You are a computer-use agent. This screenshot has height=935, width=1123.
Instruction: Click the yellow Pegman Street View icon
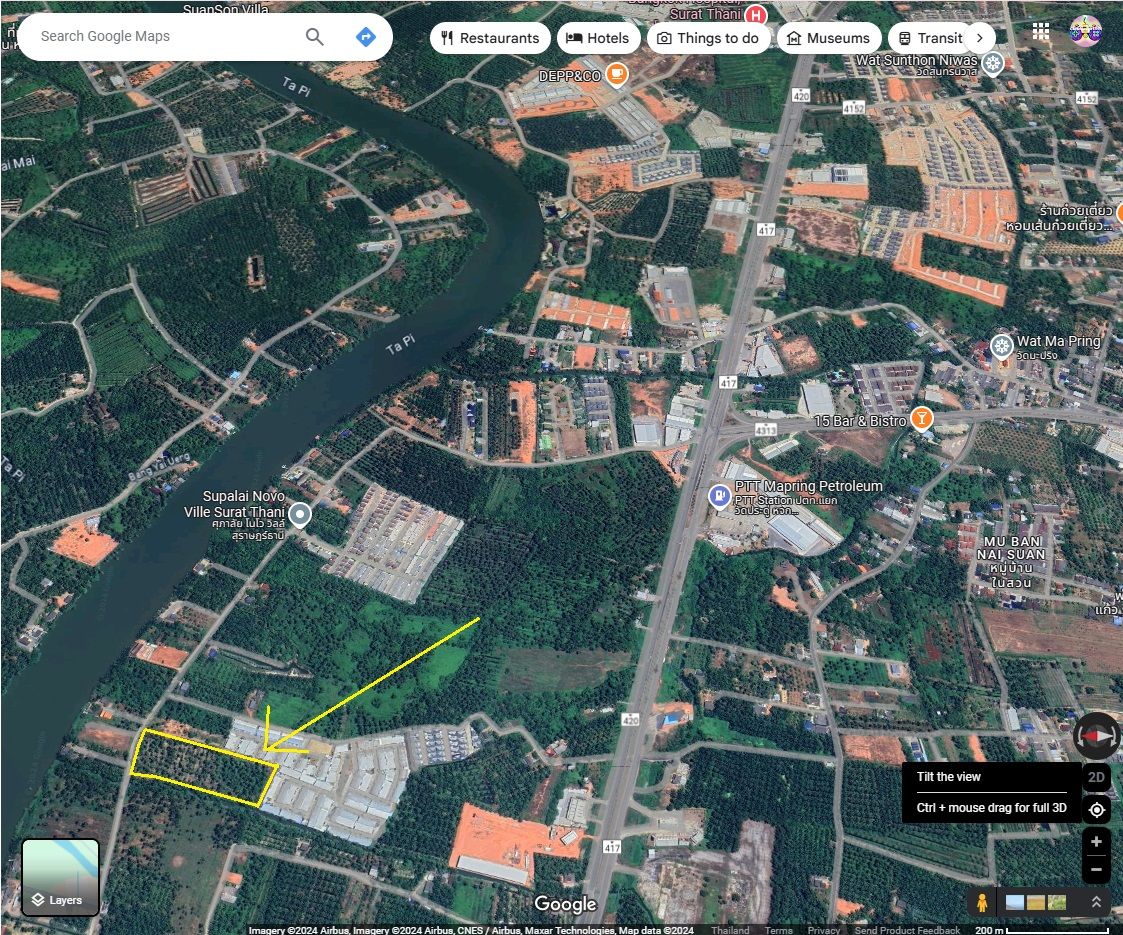point(982,902)
